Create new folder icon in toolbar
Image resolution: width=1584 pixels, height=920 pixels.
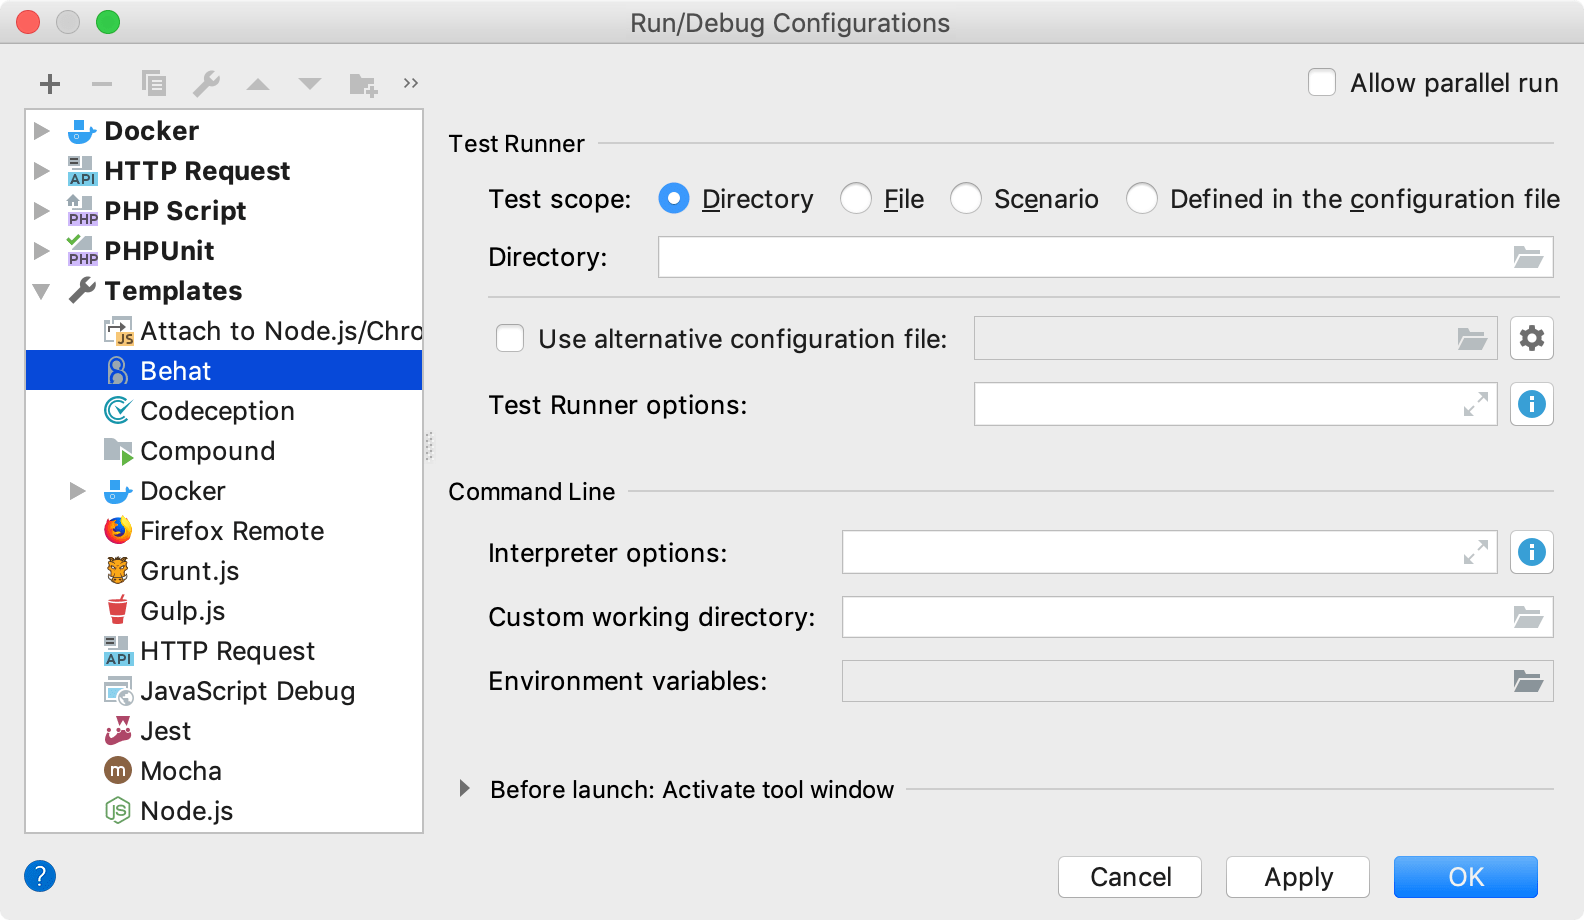tap(363, 85)
